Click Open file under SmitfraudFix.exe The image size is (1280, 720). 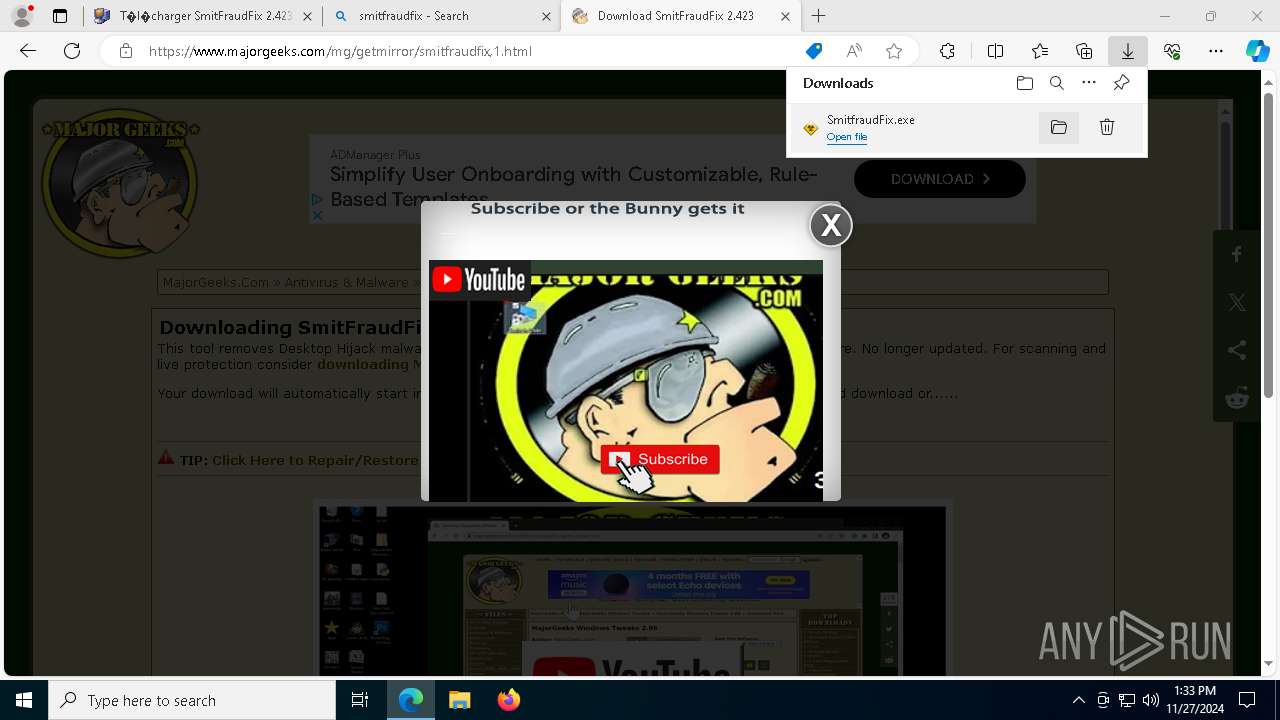(x=847, y=137)
